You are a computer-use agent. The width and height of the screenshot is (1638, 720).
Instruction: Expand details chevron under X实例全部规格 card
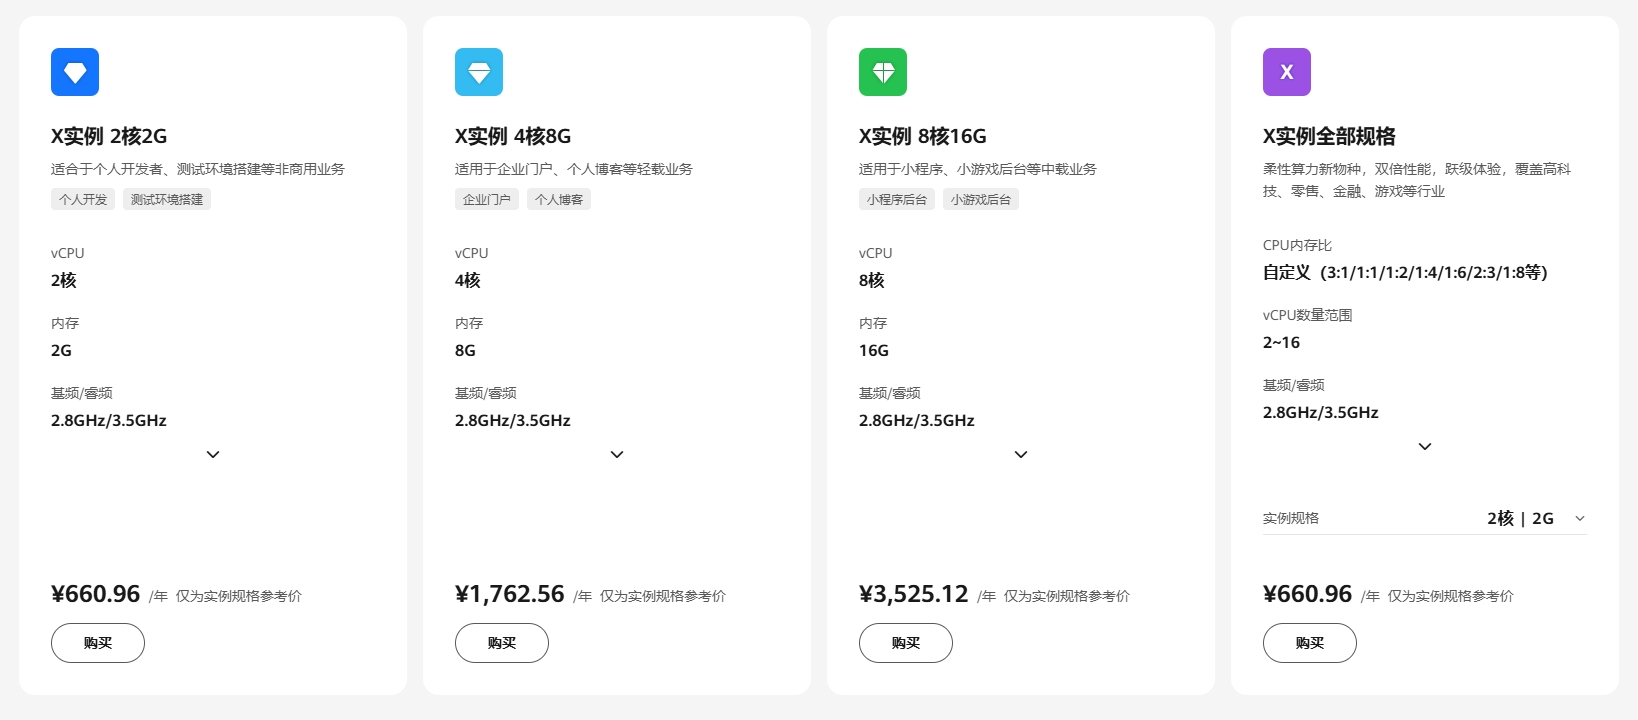coord(1425,446)
